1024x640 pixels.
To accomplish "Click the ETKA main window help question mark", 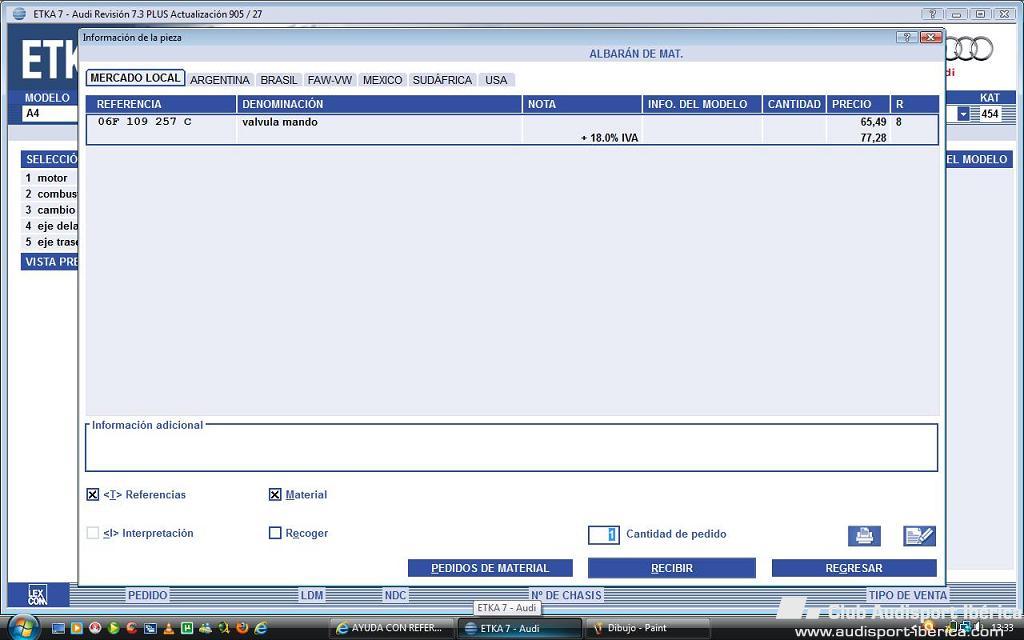I will 933,14.
